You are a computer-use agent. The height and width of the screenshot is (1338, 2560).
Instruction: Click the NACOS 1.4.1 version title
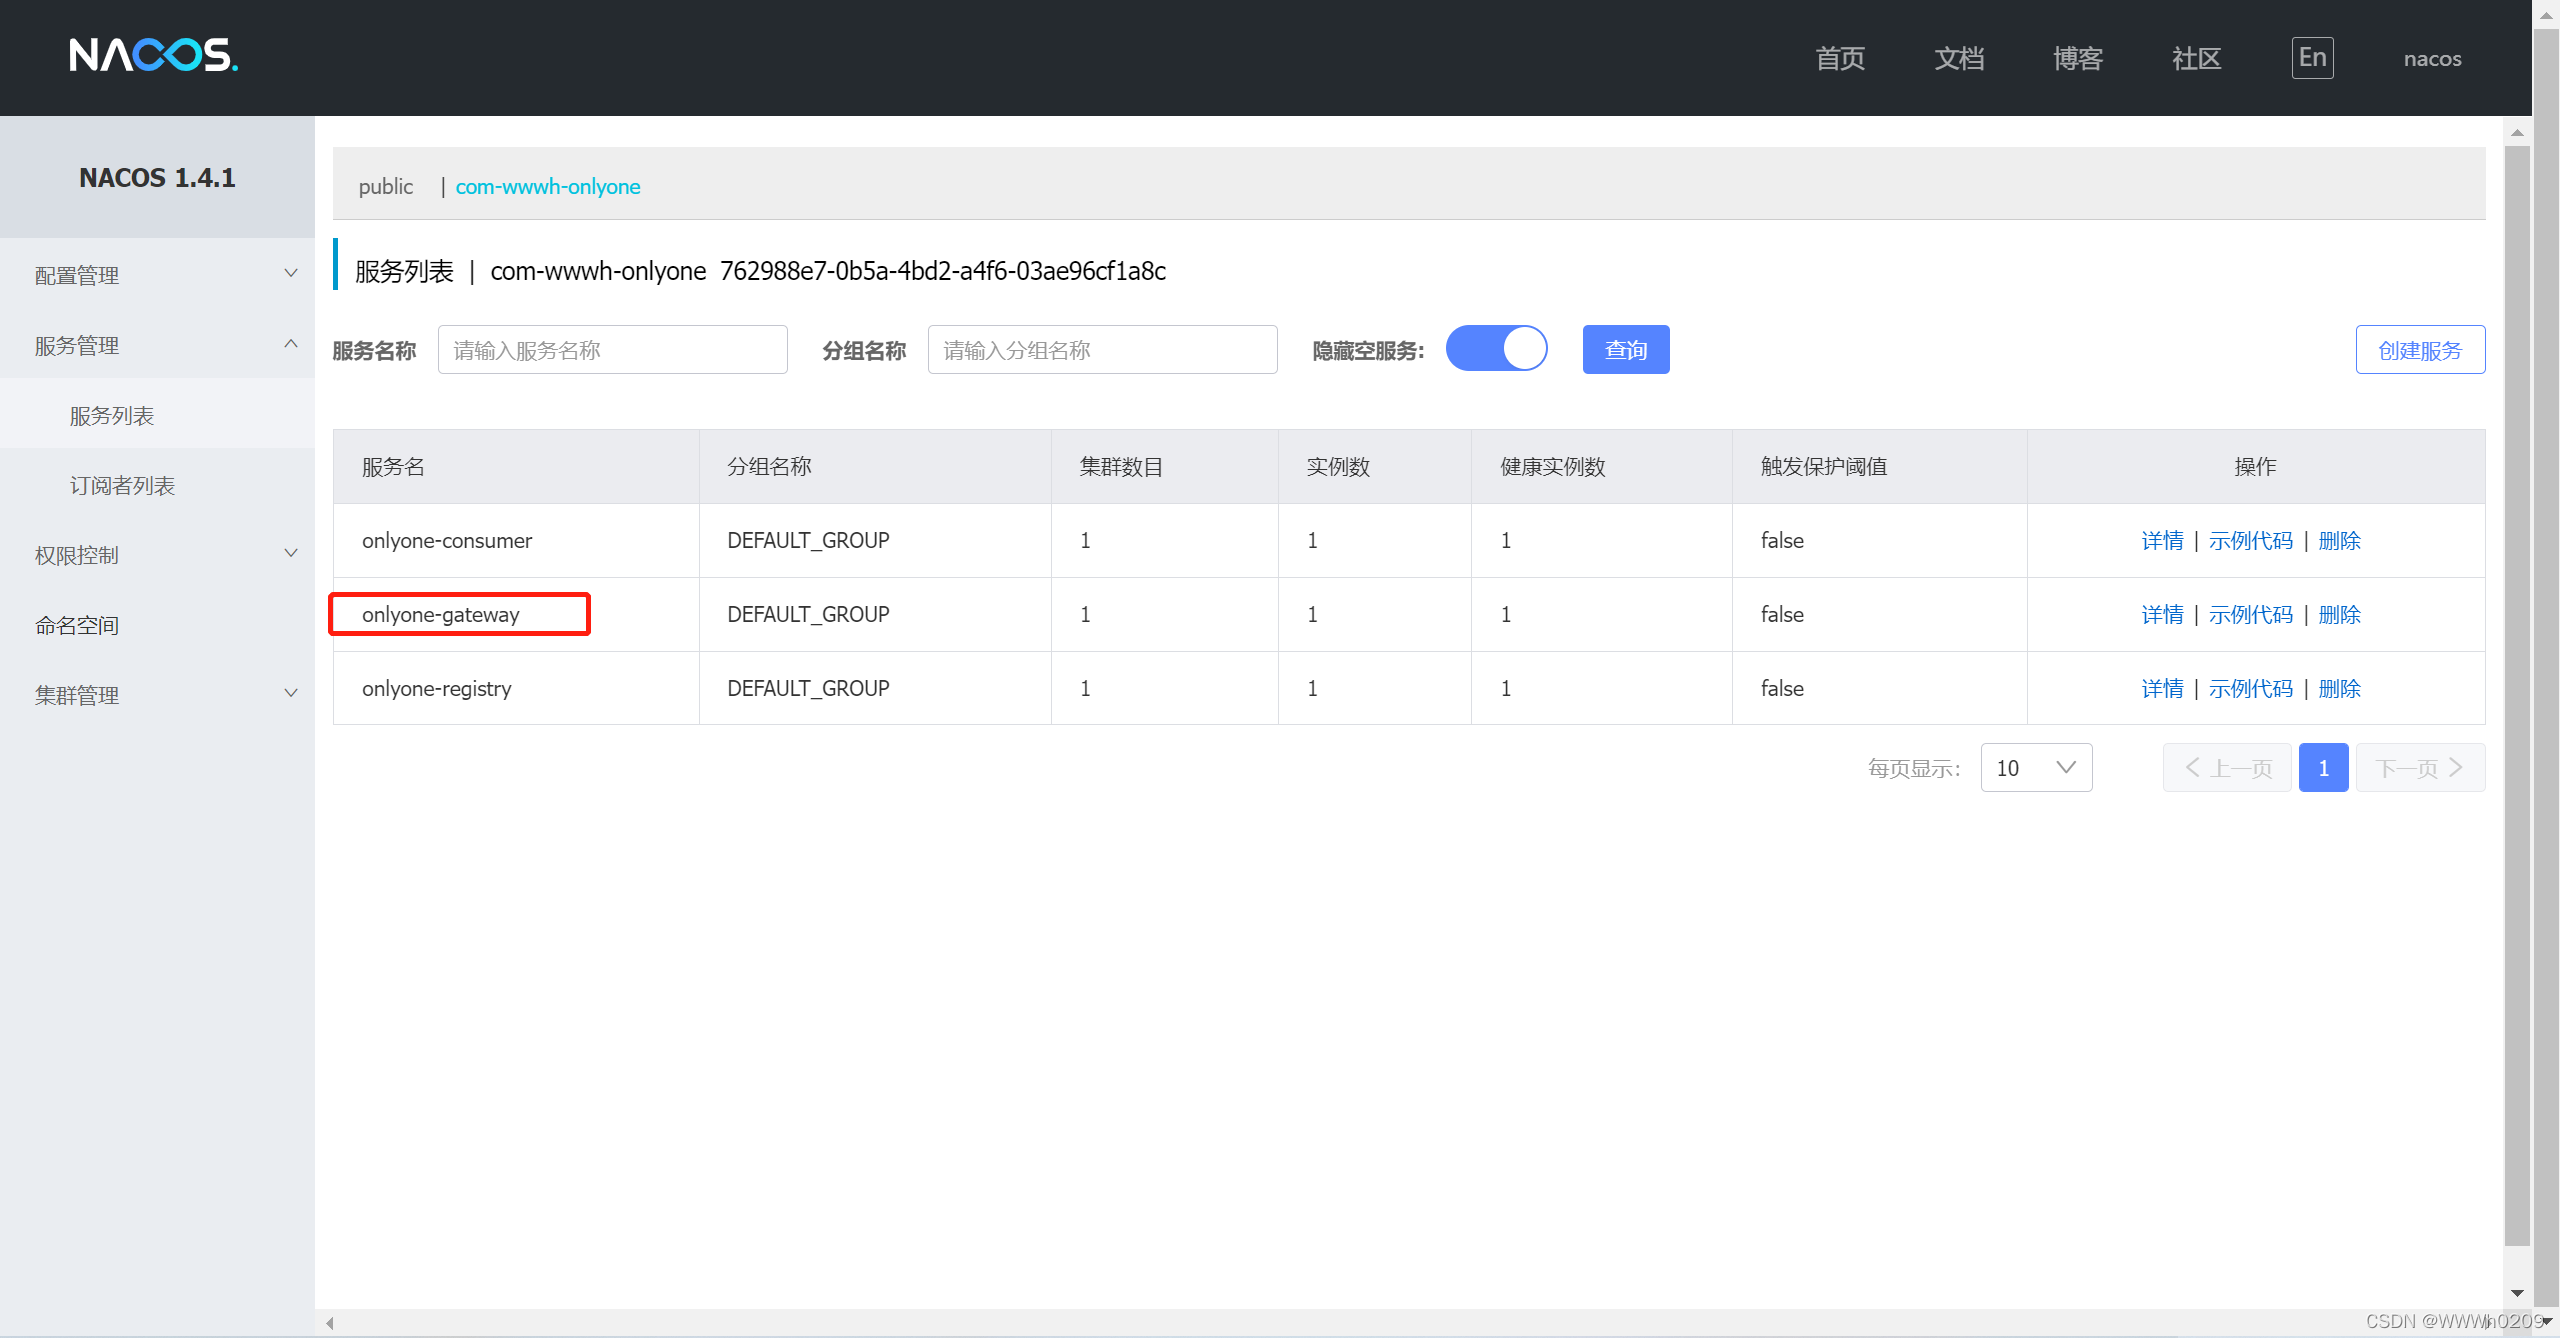(157, 178)
